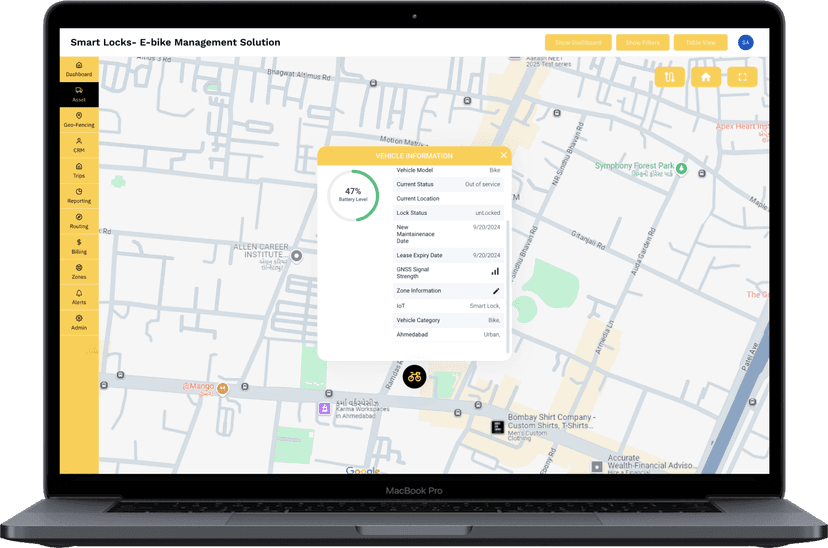Toggle fullscreen map view
The width and height of the screenshot is (828, 548).
(741, 77)
